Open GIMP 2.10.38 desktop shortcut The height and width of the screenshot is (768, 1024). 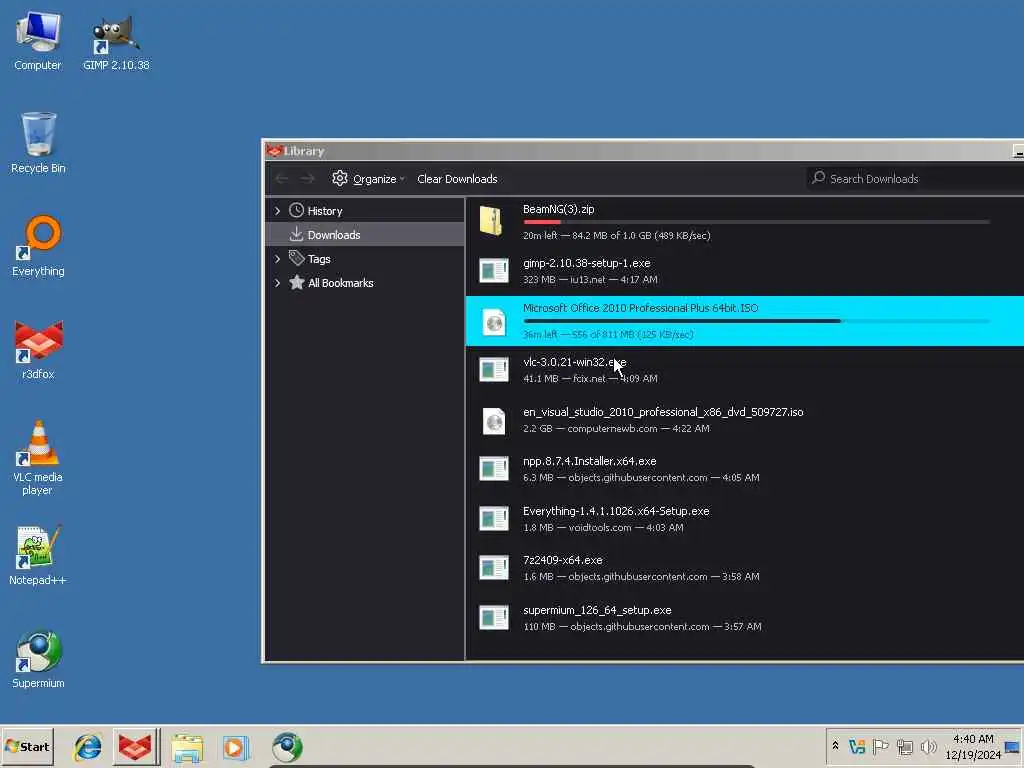coord(116,40)
